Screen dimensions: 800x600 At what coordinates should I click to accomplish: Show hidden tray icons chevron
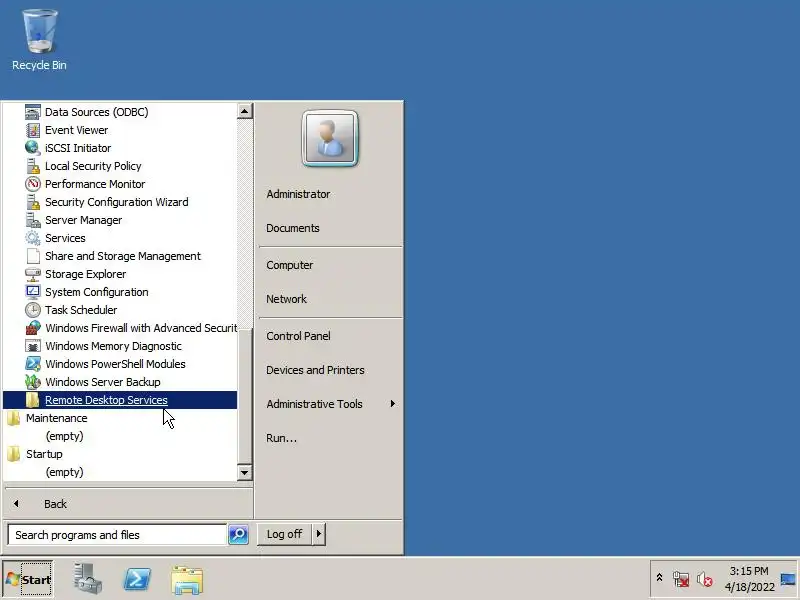(x=659, y=578)
